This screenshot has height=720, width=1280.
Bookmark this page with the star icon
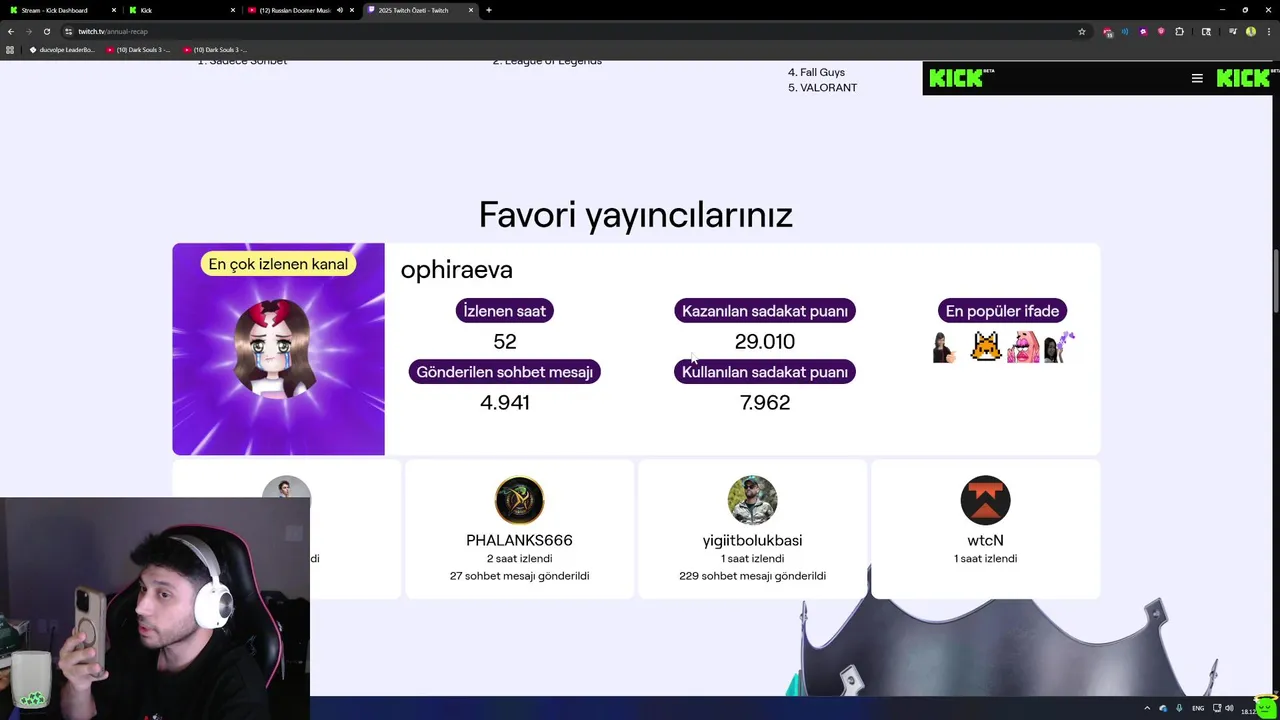point(1082,31)
